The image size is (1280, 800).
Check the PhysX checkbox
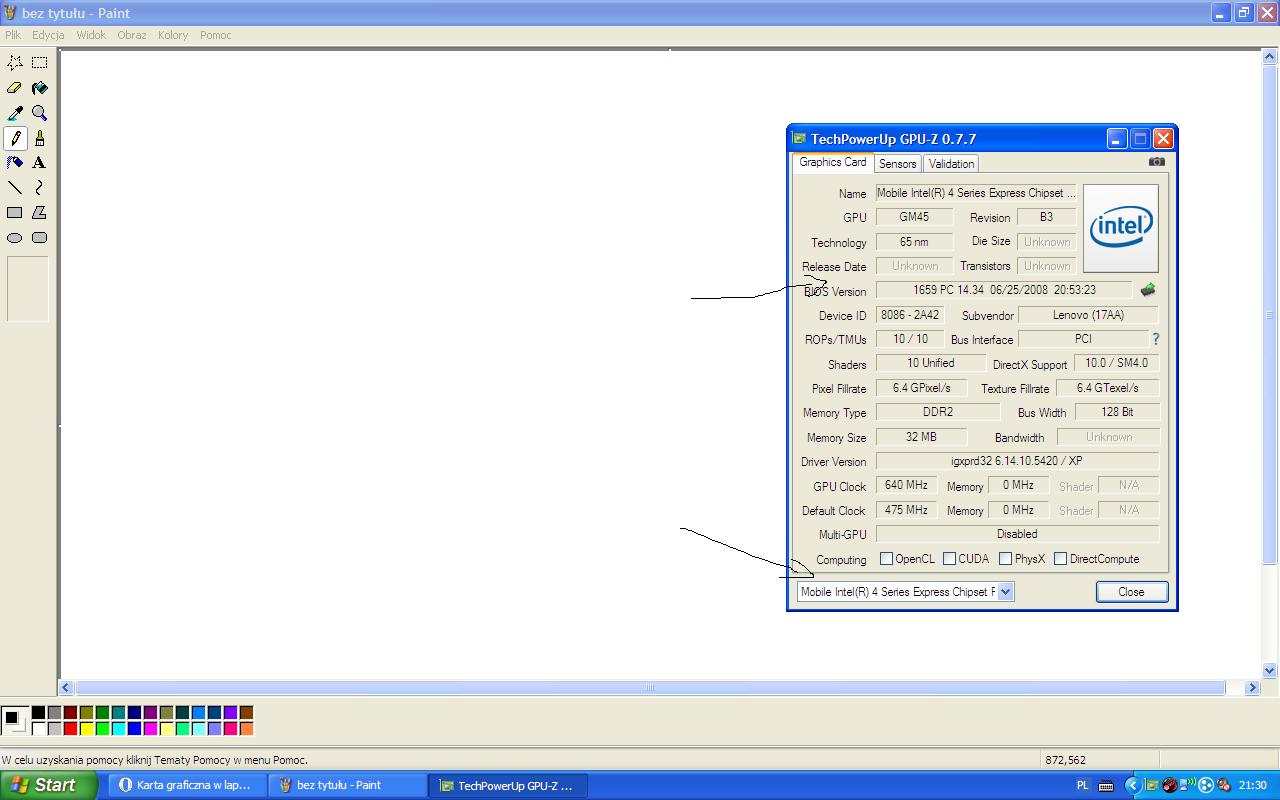tap(1005, 559)
